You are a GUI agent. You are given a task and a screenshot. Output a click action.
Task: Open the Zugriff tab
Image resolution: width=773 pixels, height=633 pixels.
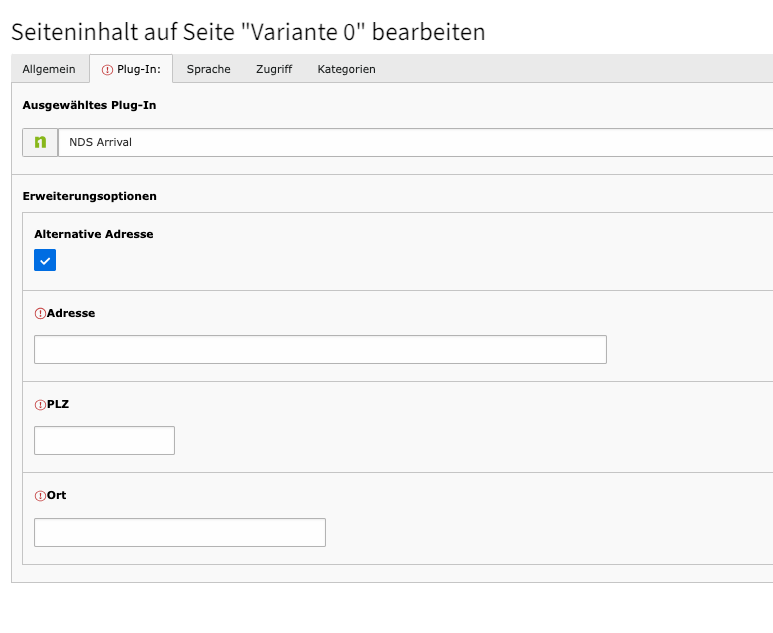pos(274,69)
